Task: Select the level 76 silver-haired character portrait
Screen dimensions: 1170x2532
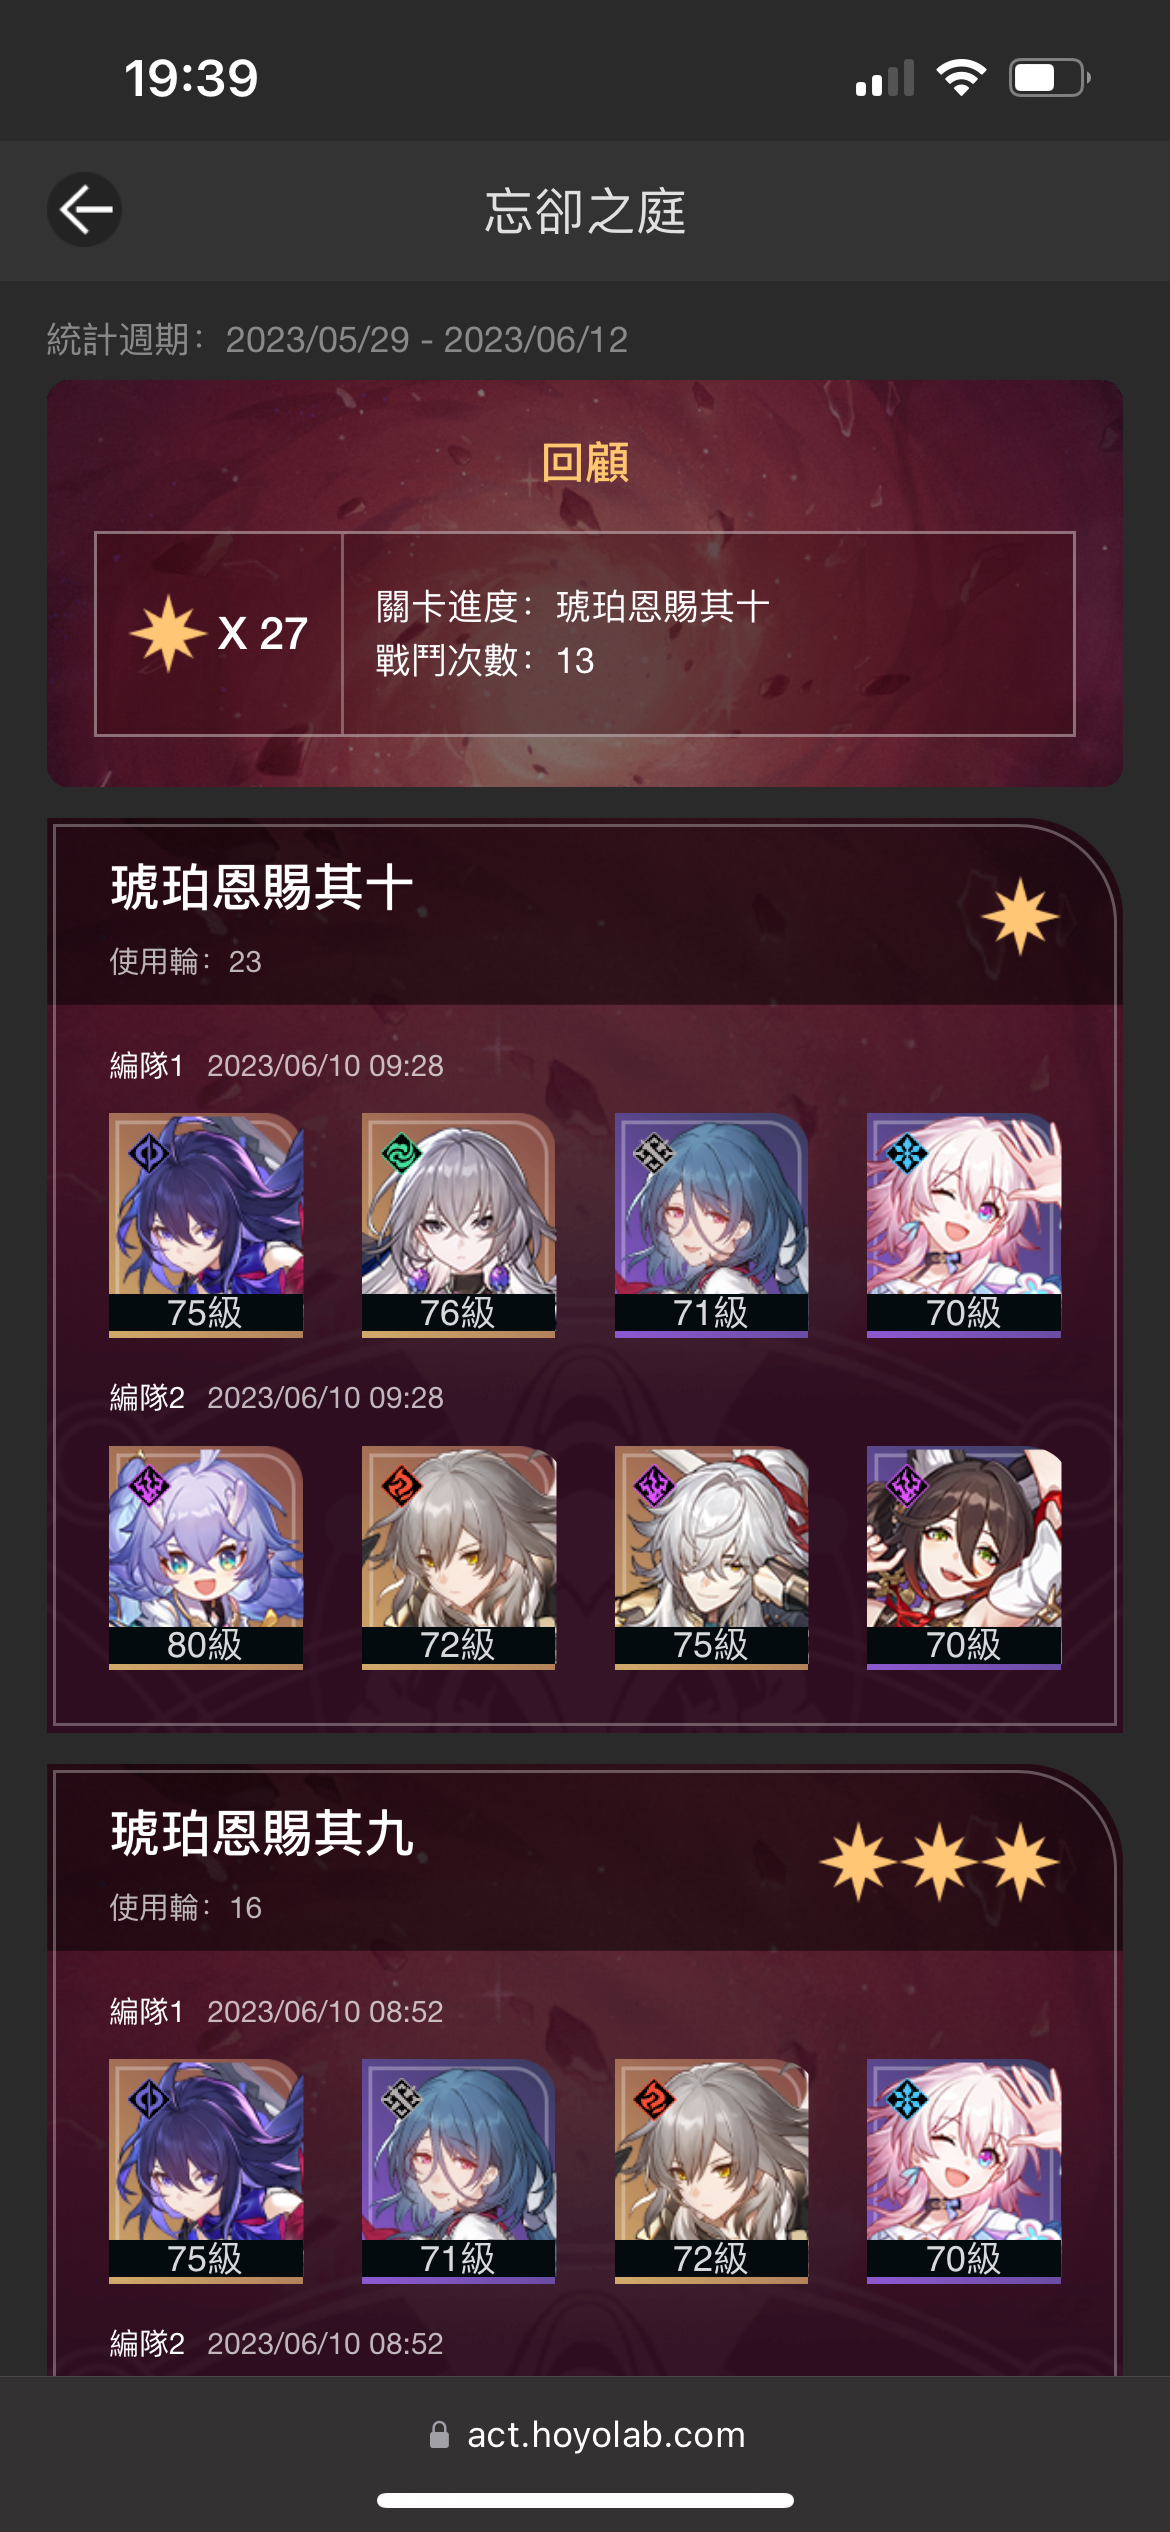Action: pos(458,1226)
